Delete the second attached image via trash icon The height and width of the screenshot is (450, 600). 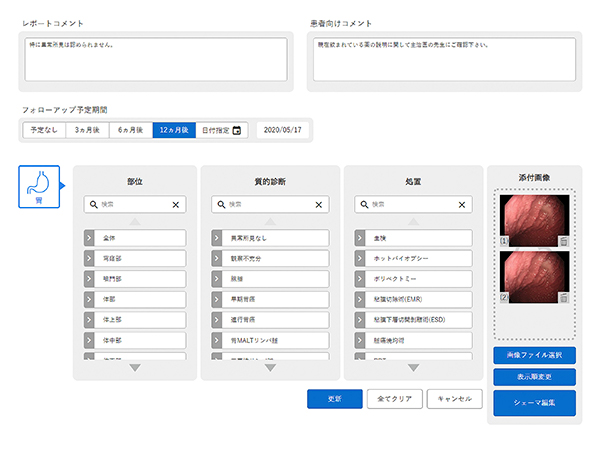tap(564, 297)
